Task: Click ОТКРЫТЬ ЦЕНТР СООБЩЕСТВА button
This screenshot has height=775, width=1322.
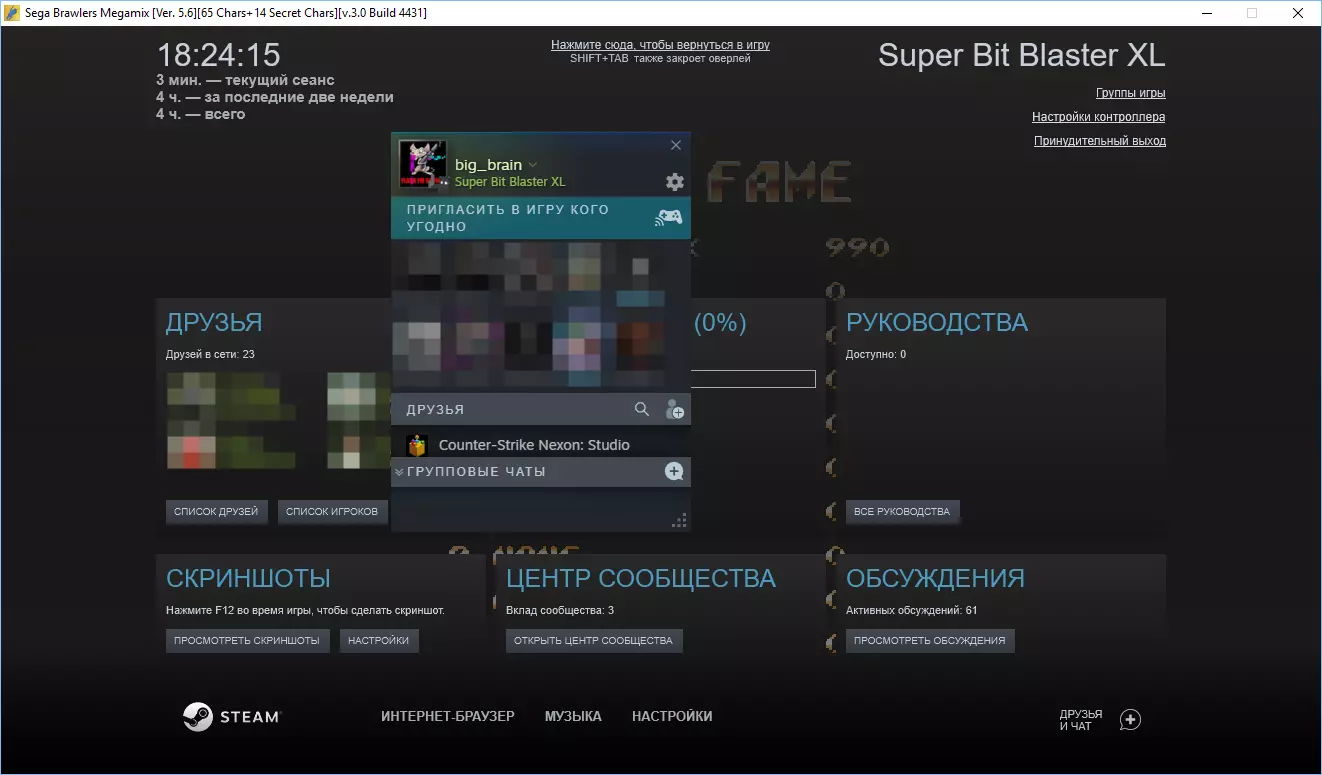Action: (594, 641)
